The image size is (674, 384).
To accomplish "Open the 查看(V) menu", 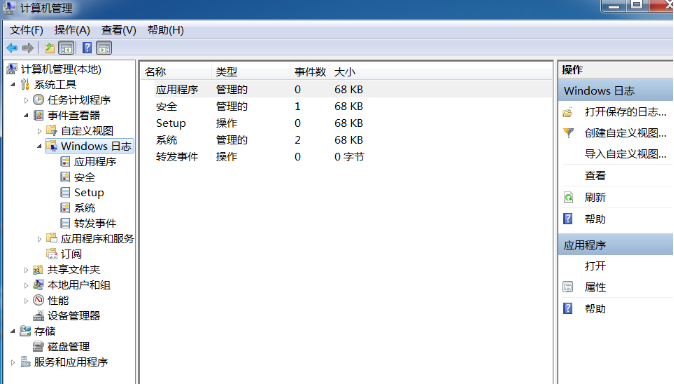I will [x=119, y=30].
